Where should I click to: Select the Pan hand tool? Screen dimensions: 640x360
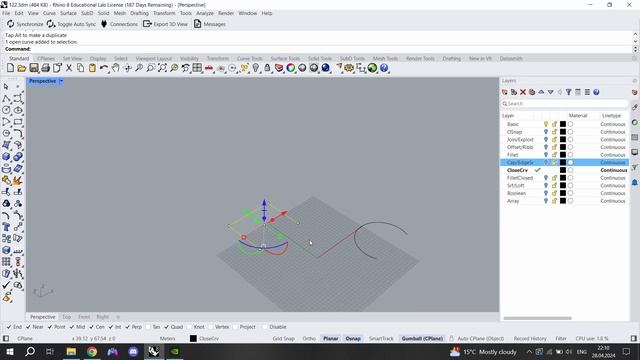116,68
